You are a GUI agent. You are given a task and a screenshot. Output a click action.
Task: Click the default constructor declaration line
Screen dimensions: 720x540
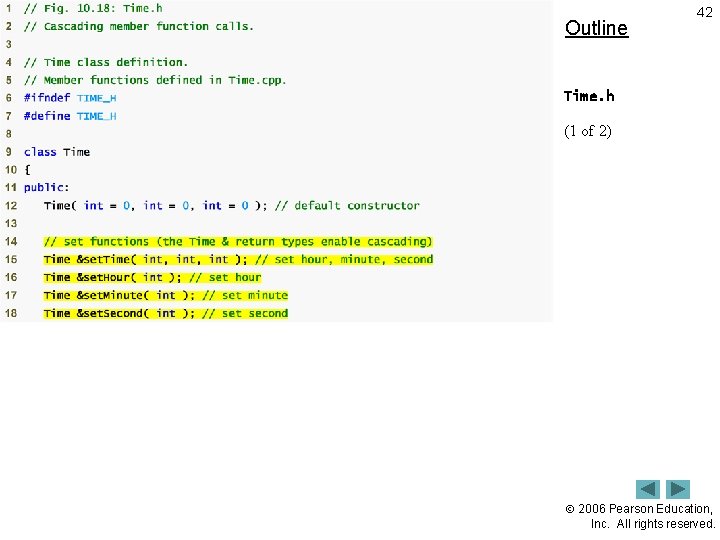pyautogui.click(x=232, y=205)
